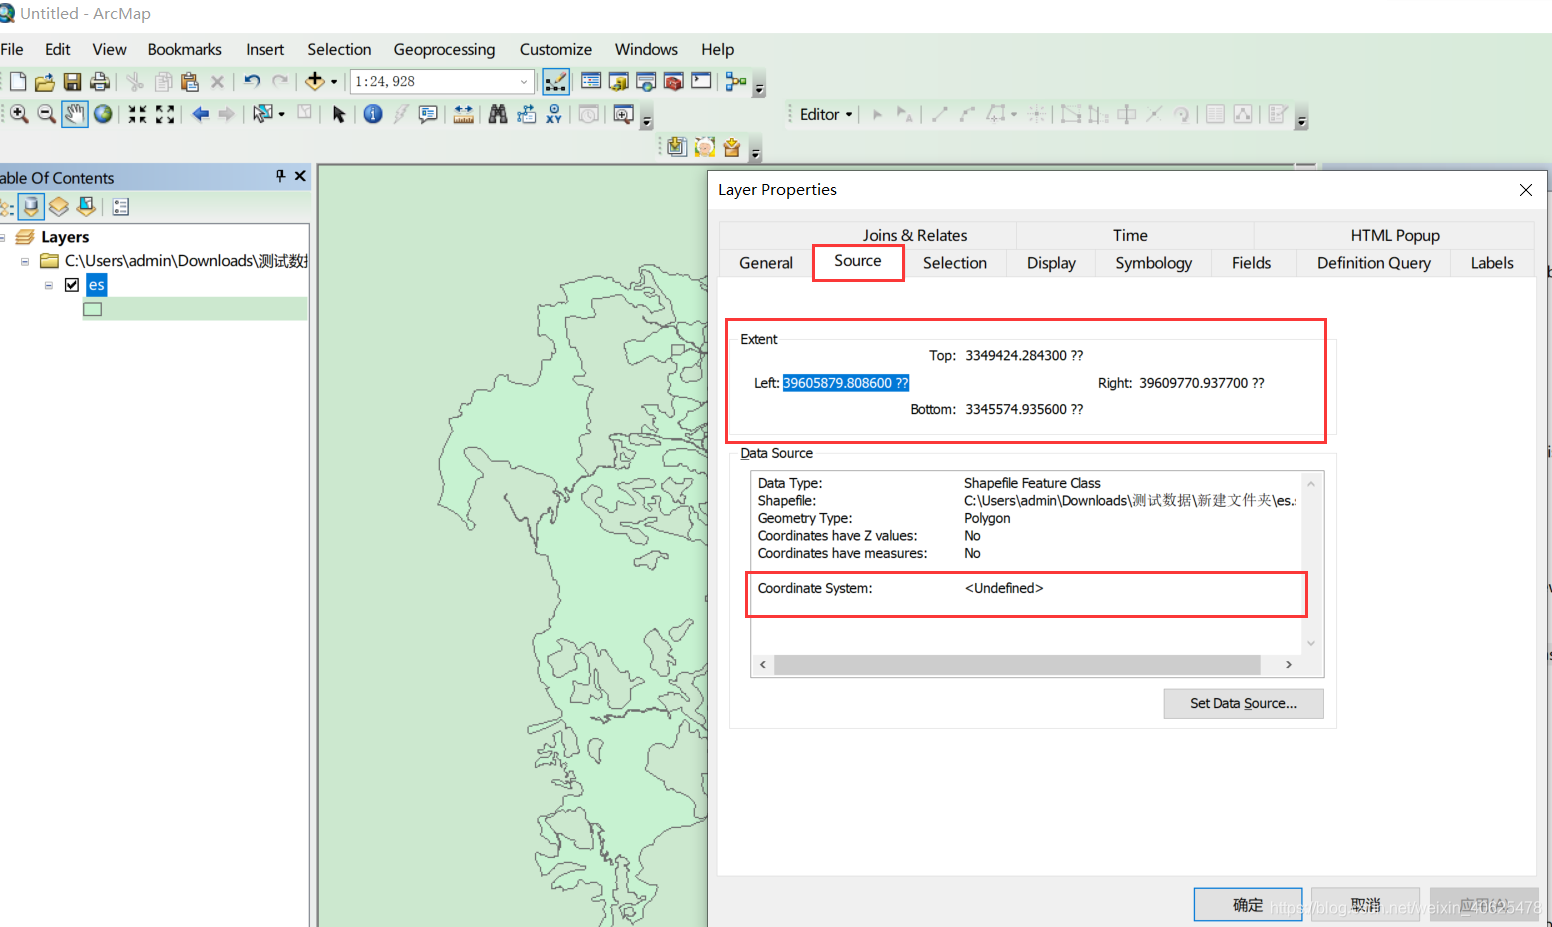Click the Add Data plus icon
The height and width of the screenshot is (927, 1552).
point(315,81)
